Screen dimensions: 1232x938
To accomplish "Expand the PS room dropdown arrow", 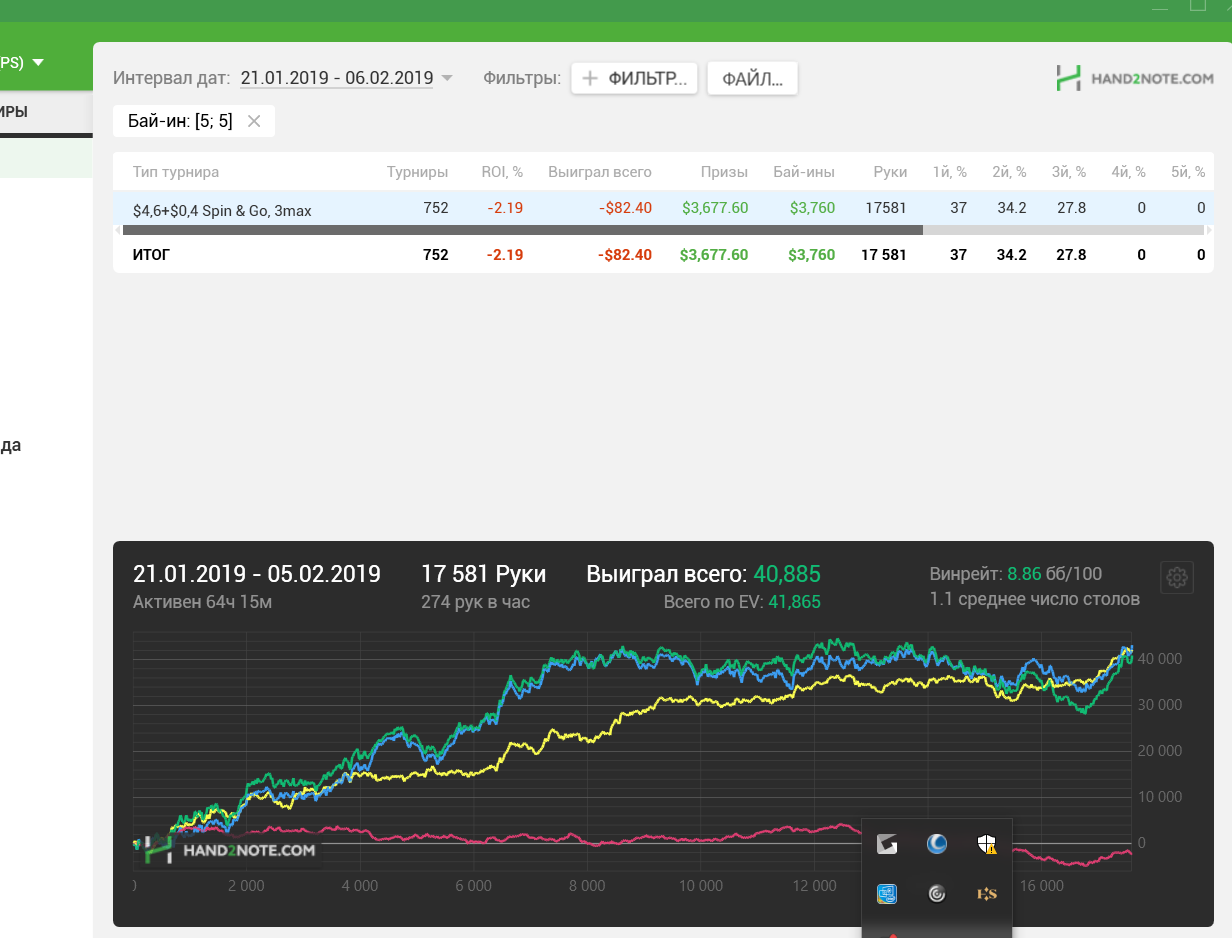I will coord(38,62).
